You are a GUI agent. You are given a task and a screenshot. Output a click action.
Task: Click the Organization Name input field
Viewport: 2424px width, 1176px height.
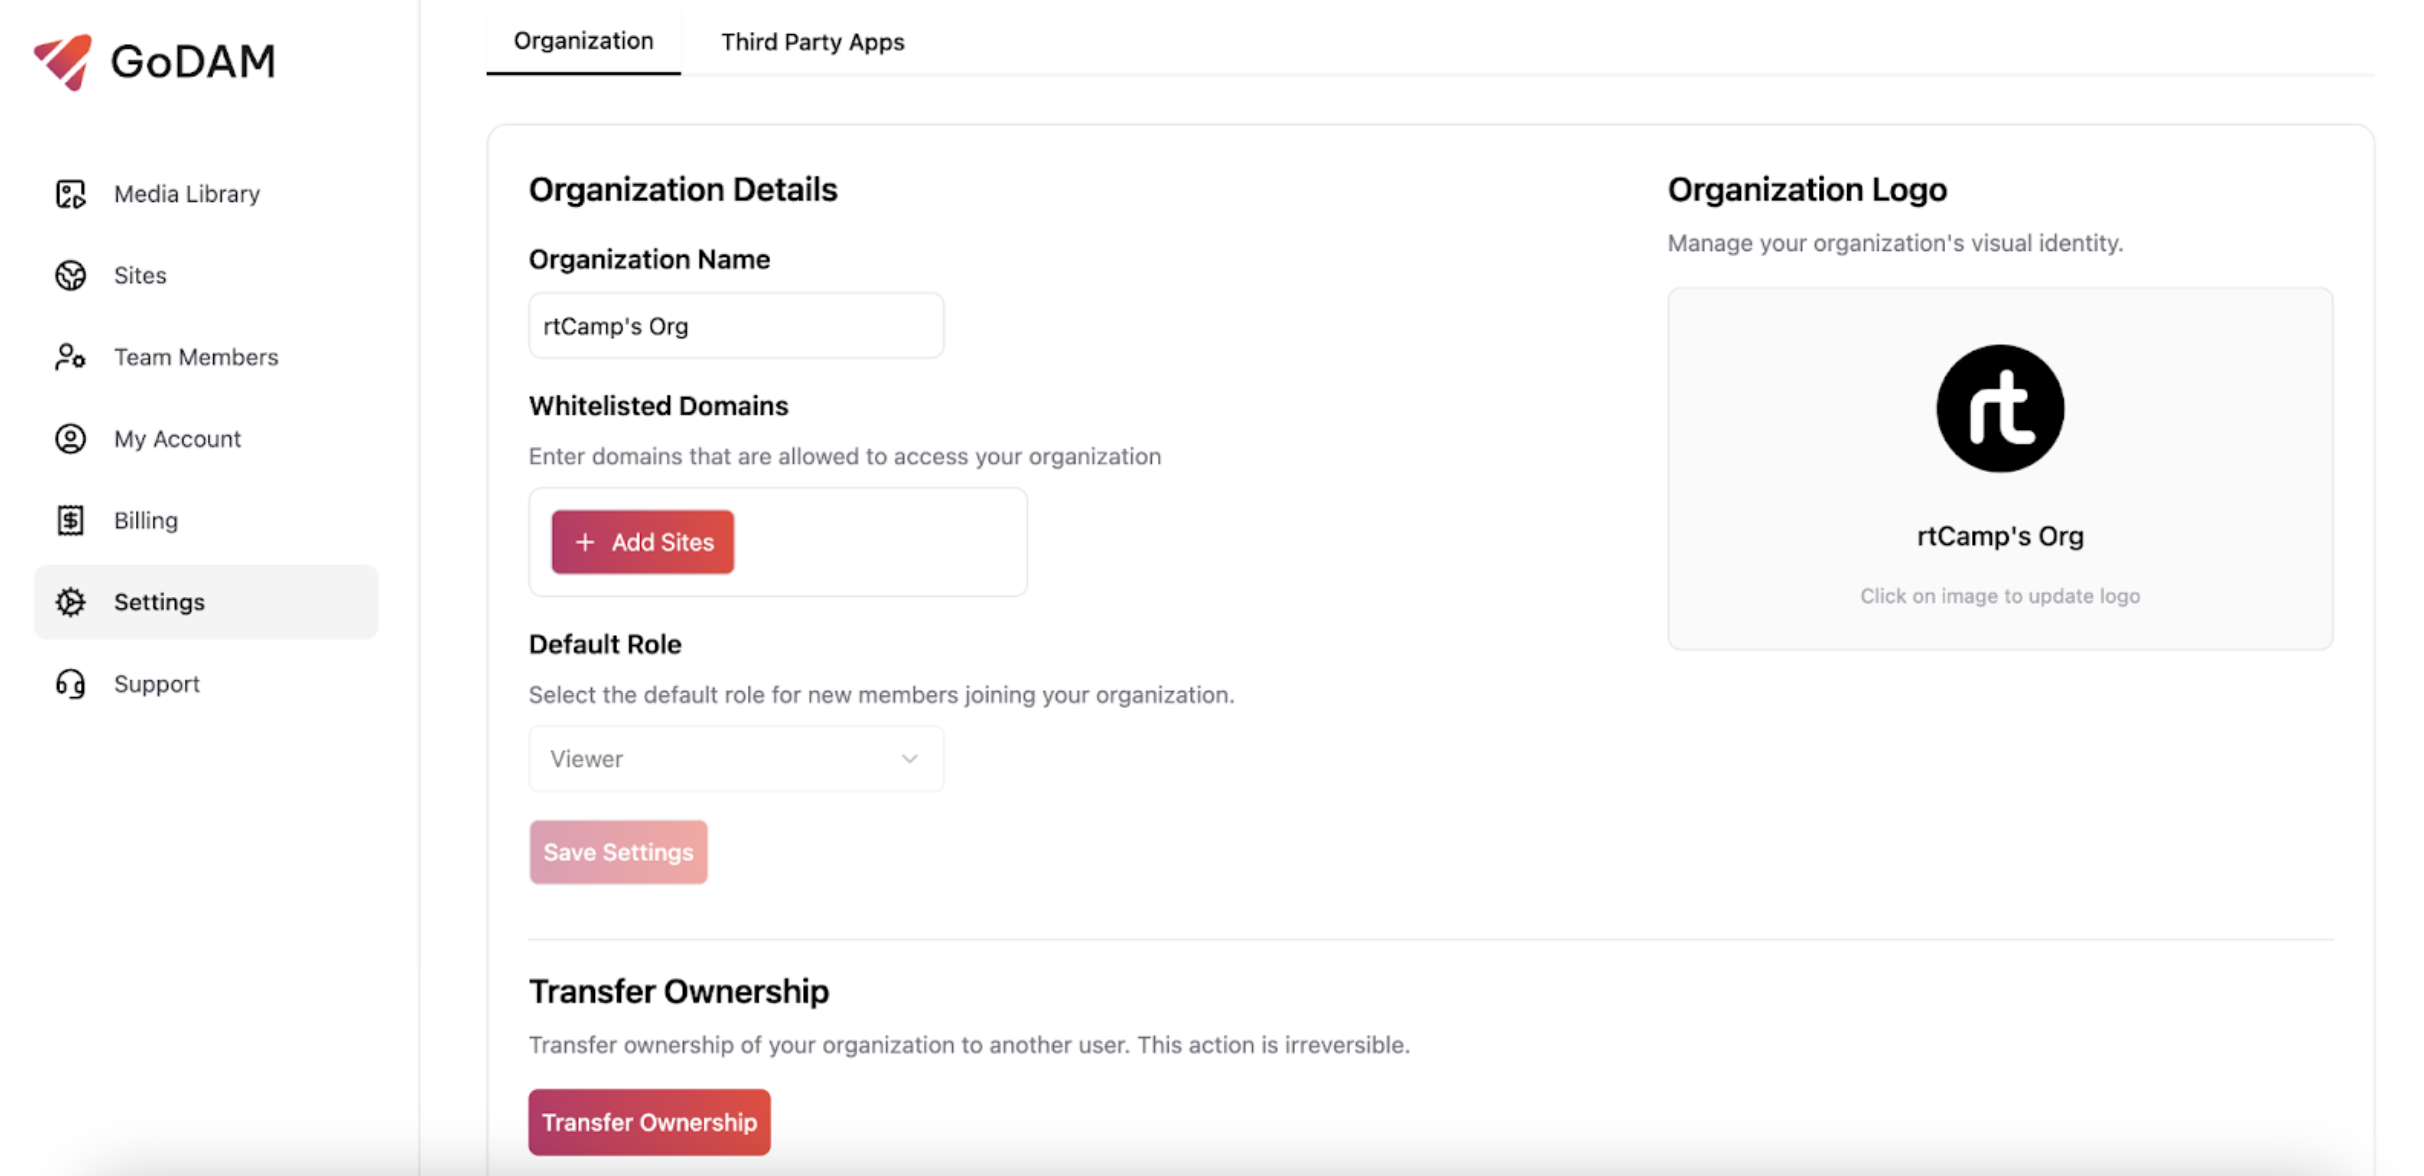tap(735, 325)
